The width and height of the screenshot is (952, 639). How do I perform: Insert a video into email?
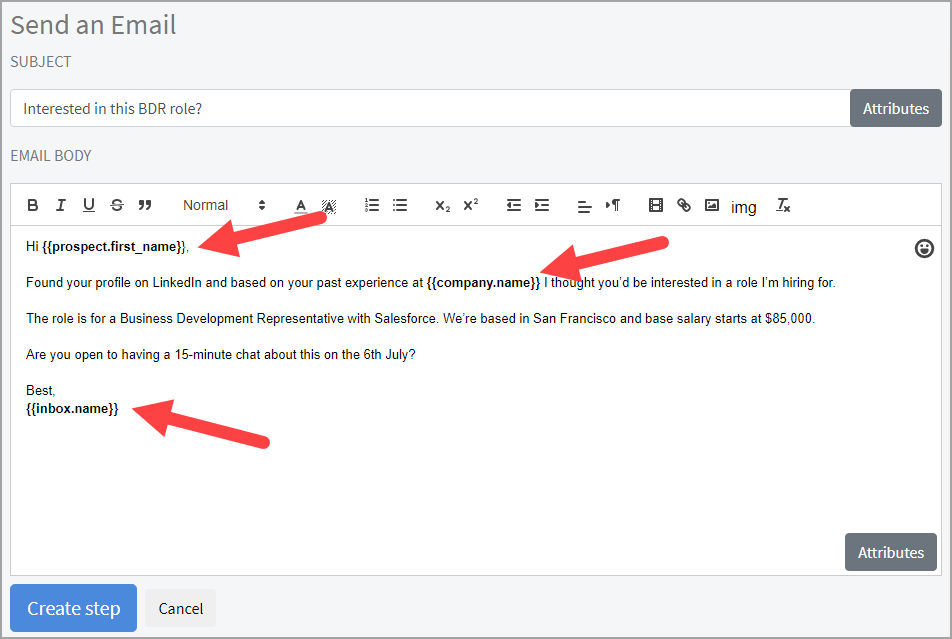tap(656, 205)
